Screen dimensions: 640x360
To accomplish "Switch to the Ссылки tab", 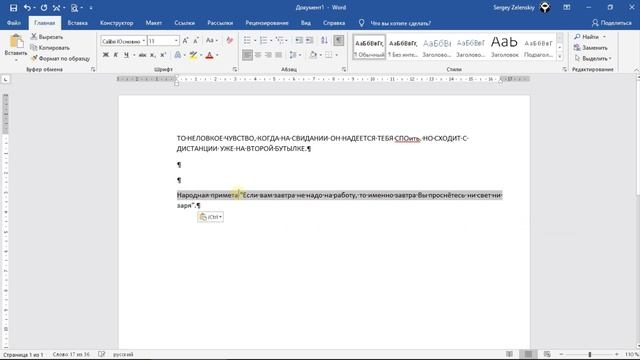I will coord(184,23).
